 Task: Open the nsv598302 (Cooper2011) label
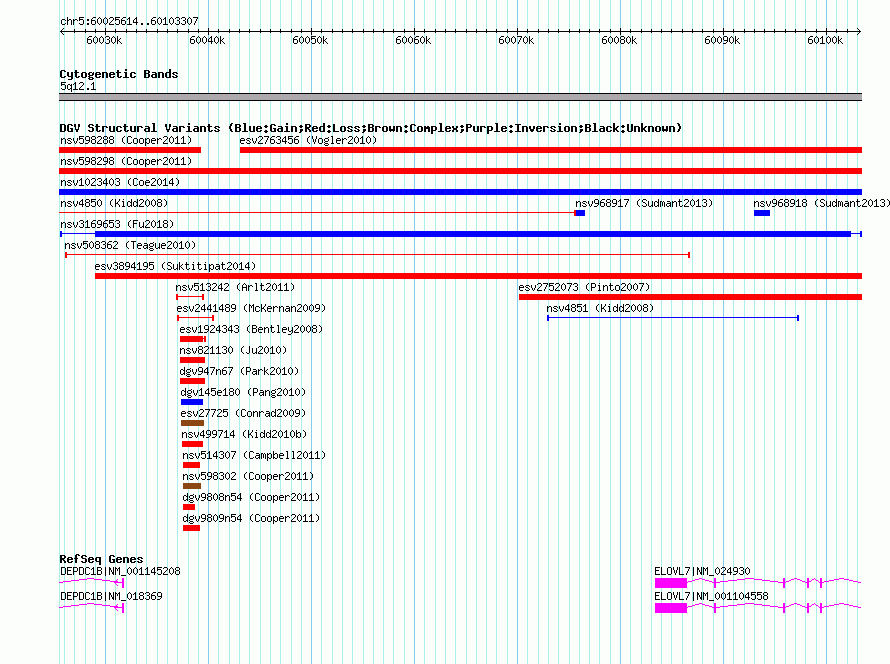pyautogui.click(x=248, y=476)
